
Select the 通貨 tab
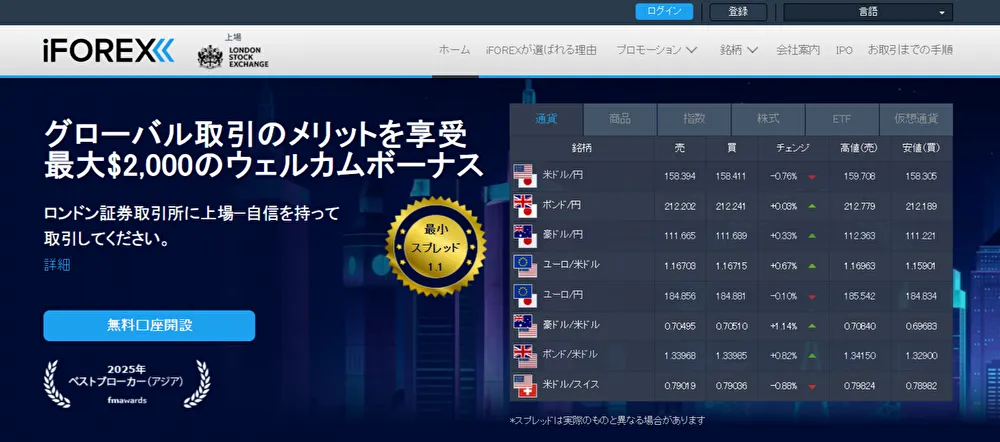point(547,119)
